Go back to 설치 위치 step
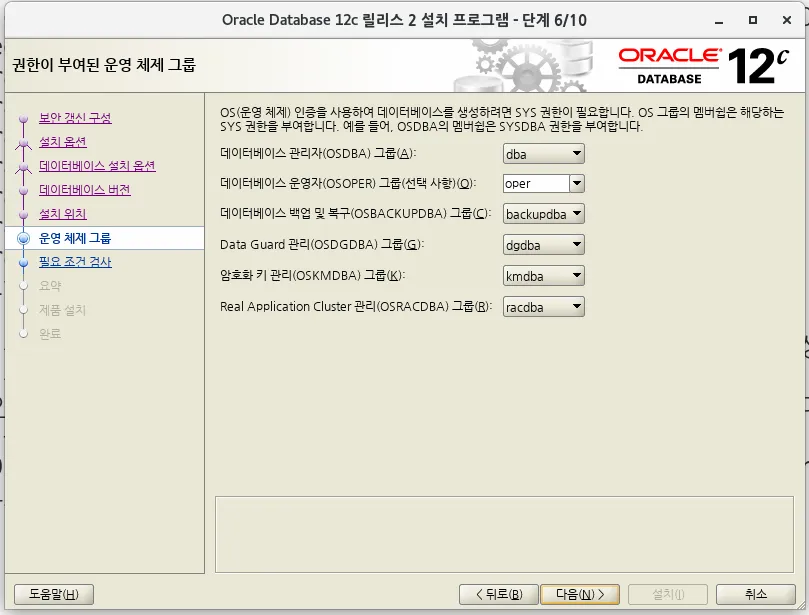Screen dimensions: 809x615 click(62, 214)
